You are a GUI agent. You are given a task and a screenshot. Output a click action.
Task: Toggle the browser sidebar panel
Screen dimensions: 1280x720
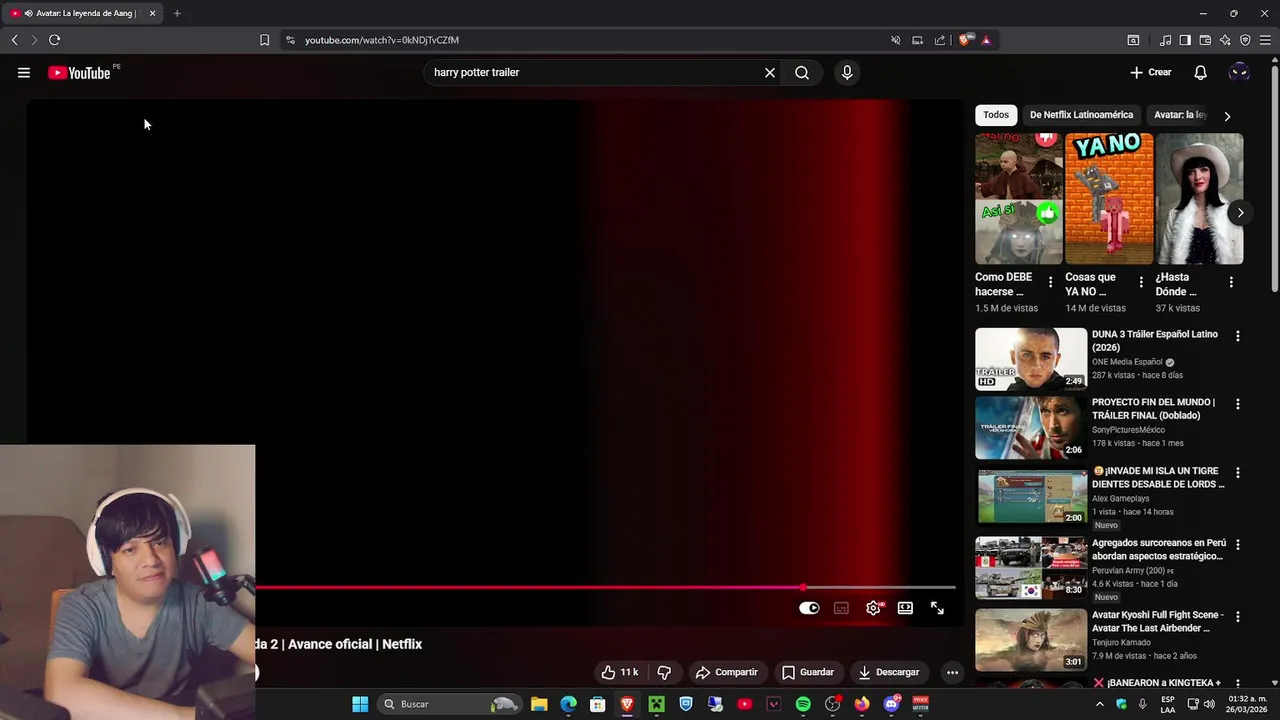pos(1185,40)
